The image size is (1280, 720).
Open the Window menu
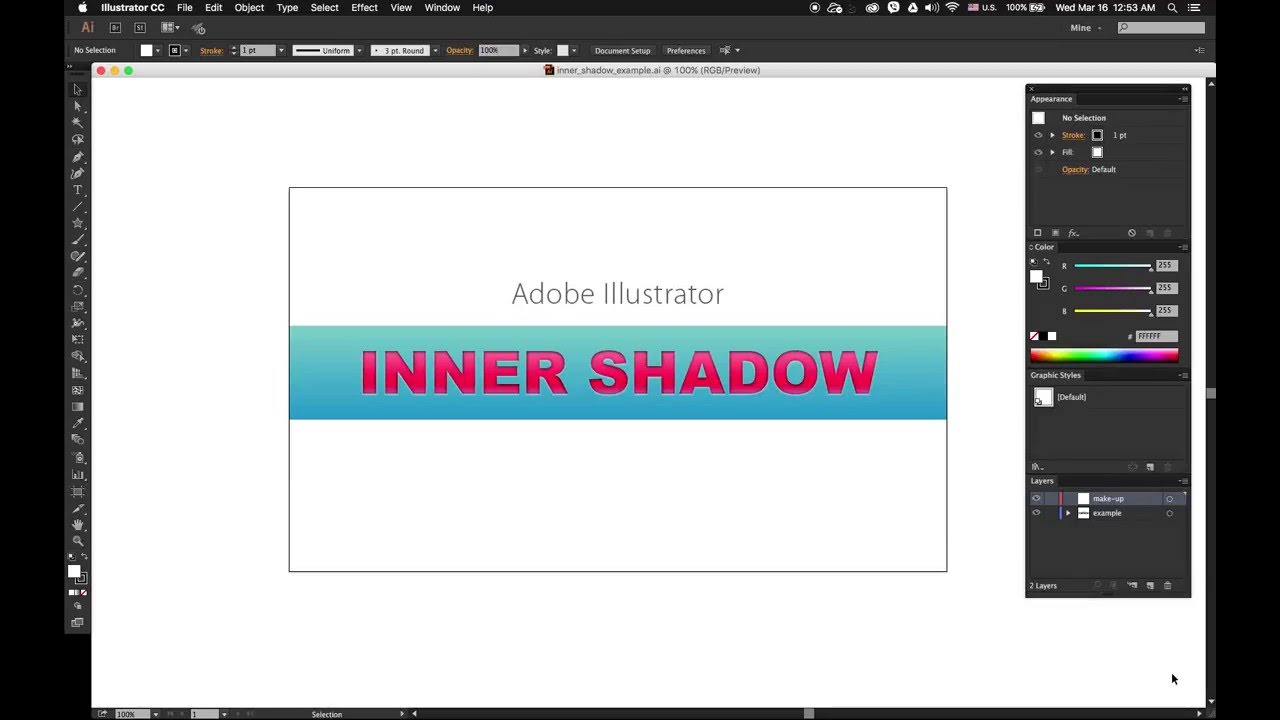click(x=442, y=7)
